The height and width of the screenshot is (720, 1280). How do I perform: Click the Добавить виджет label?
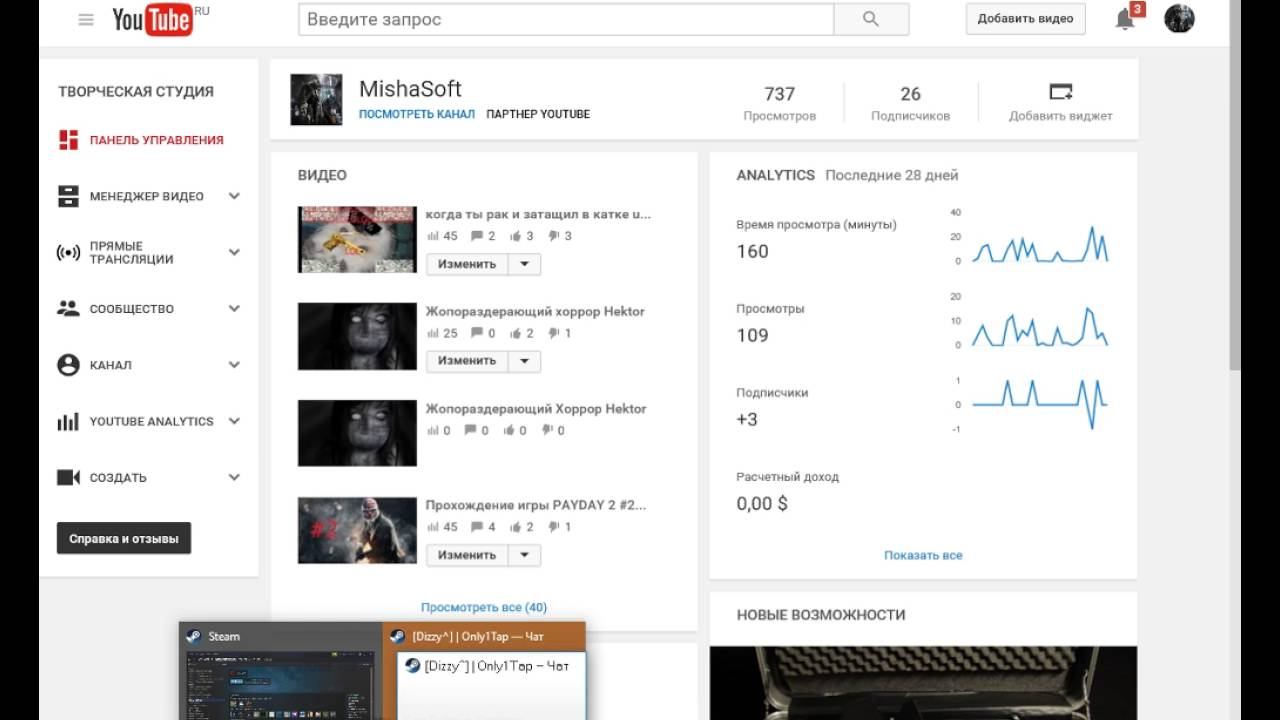pos(1060,116)
